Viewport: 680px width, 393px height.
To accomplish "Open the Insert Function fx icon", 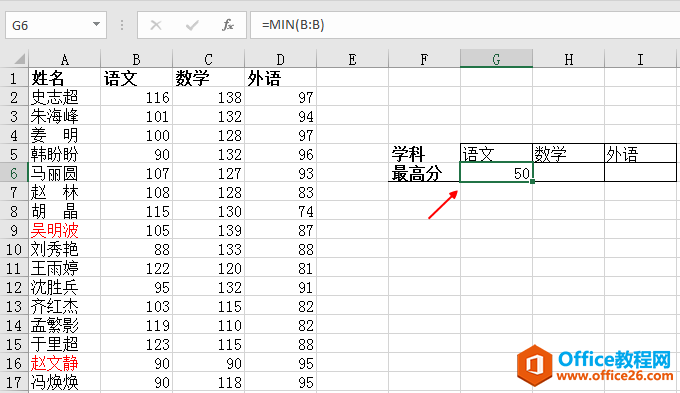I will click(x=228, y=25).
